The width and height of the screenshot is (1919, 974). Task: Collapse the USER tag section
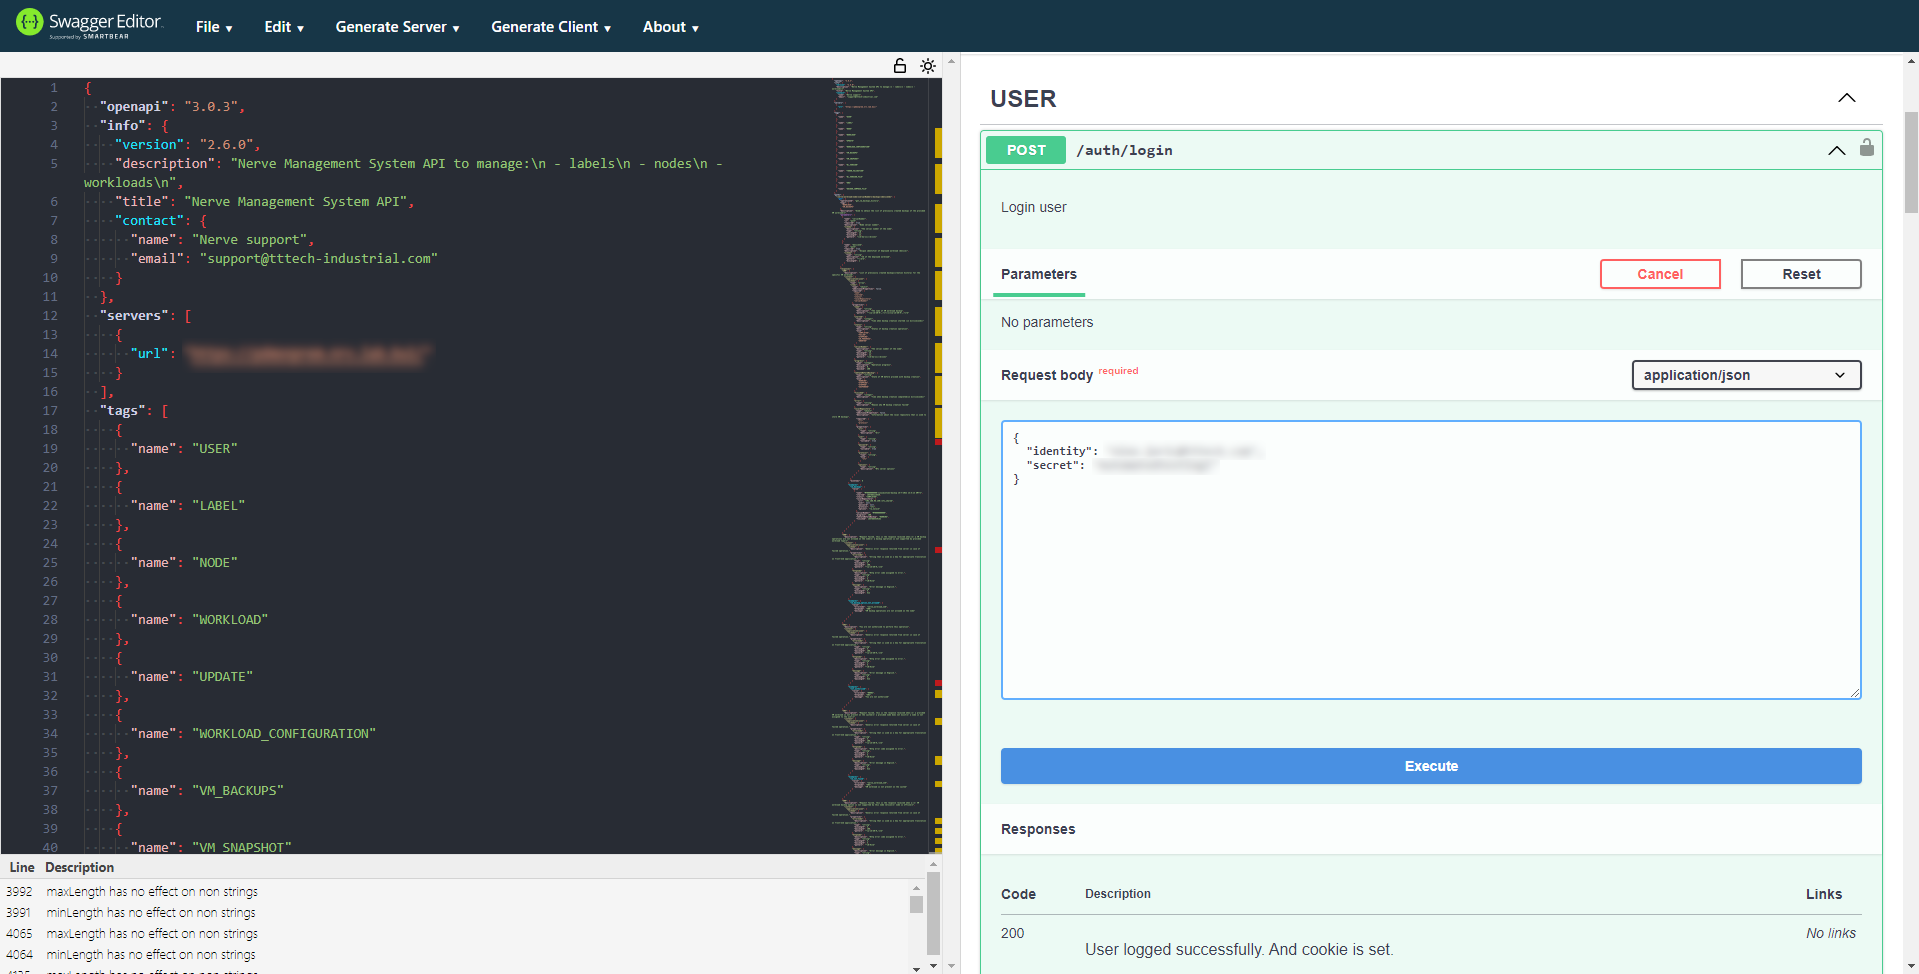[1846, 98]
